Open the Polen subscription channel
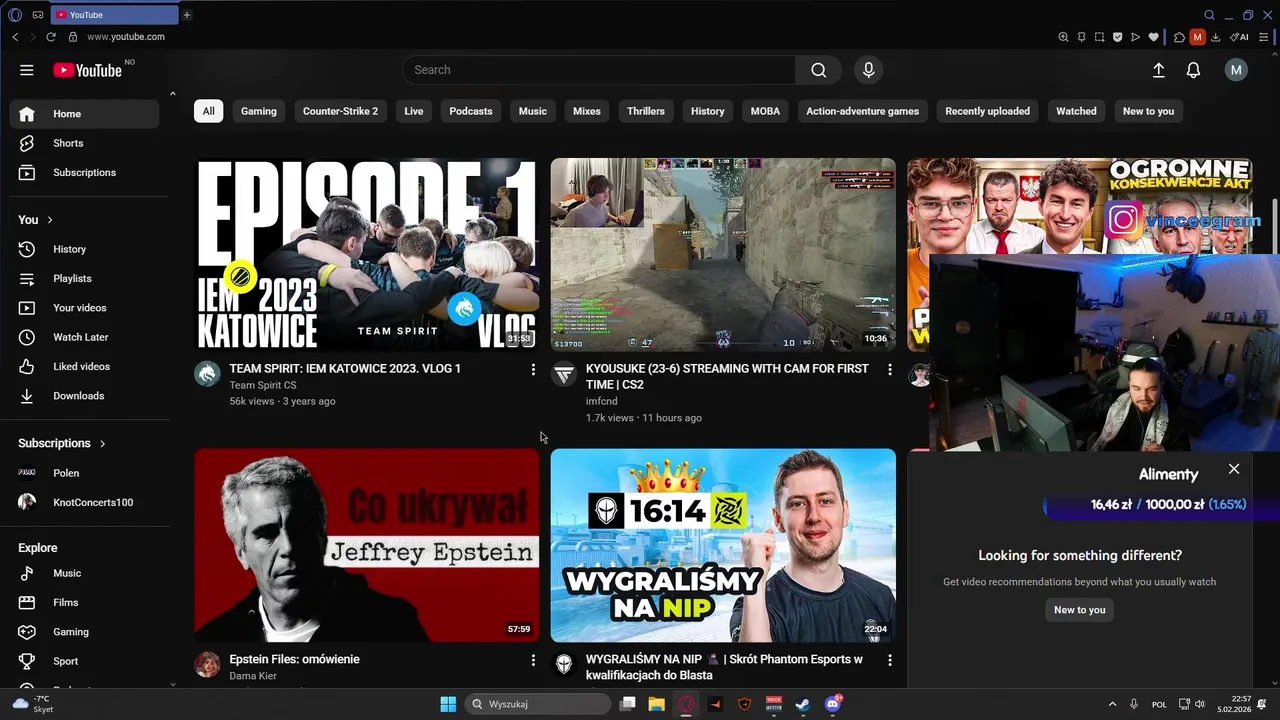Image resolution: width=1280 pixels, height=720 pixels. click(x=84, y=473)
